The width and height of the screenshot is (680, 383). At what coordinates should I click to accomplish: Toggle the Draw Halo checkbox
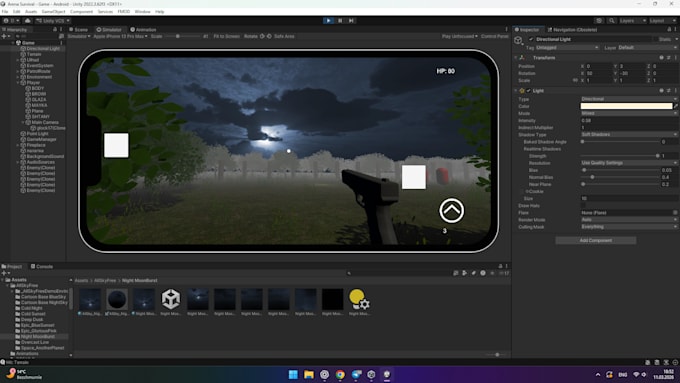583,206
